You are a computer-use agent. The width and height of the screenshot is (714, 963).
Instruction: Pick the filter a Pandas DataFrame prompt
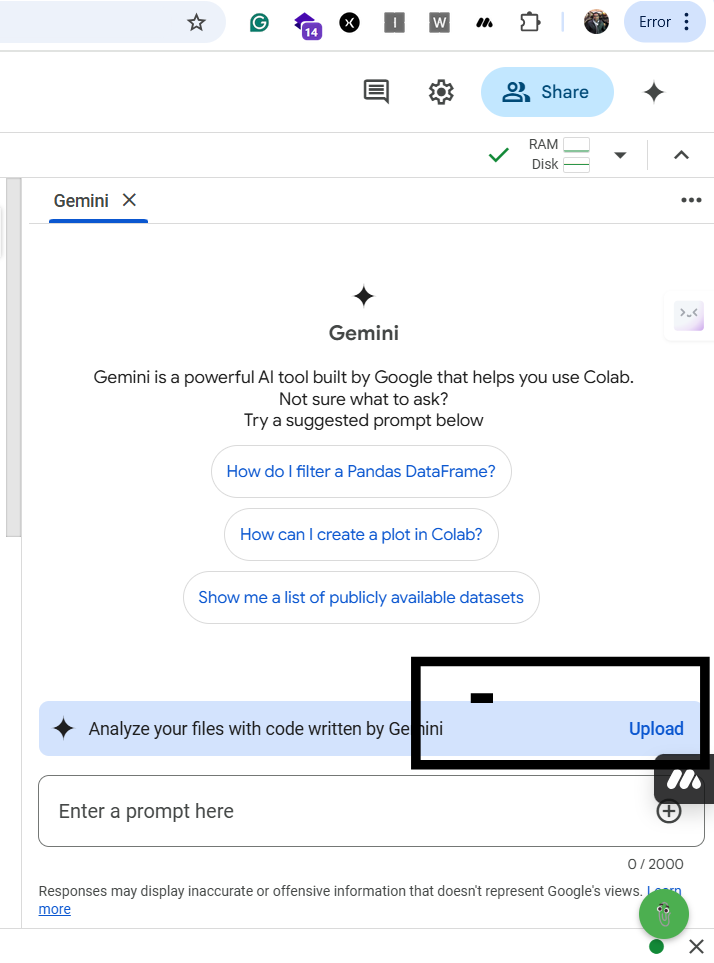pyautogui.click(x=361, y=472)
